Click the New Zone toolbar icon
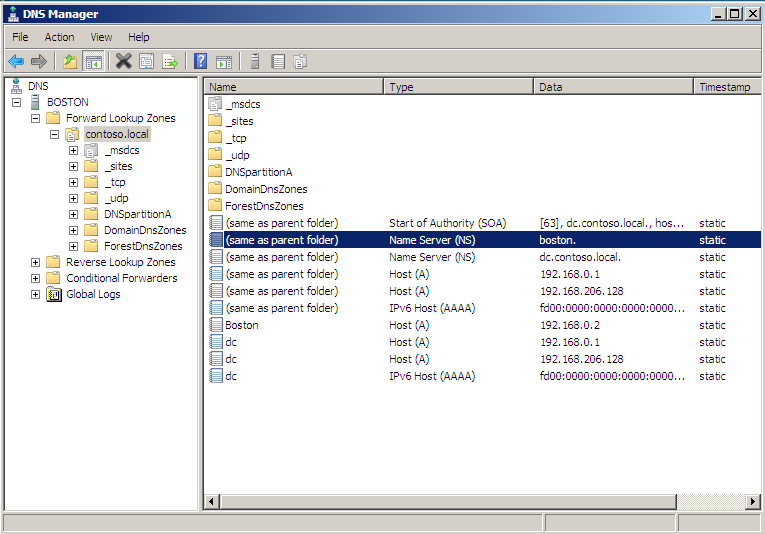Screen dimensions: 765x534 [x=300, y=61]
